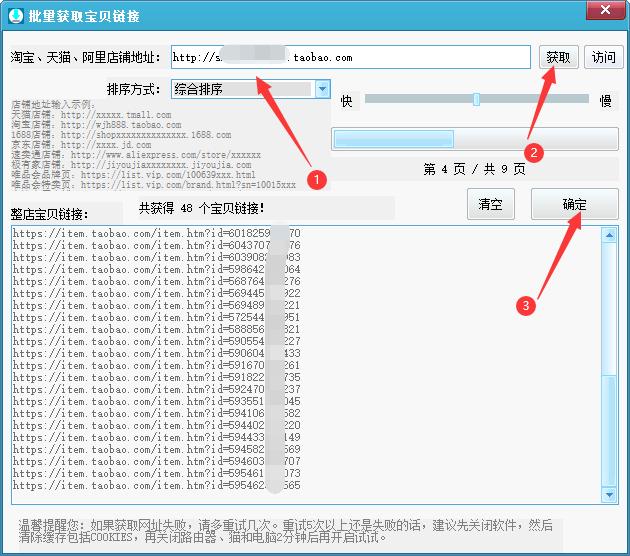Select link row starting id=598642

pos(156,269)
